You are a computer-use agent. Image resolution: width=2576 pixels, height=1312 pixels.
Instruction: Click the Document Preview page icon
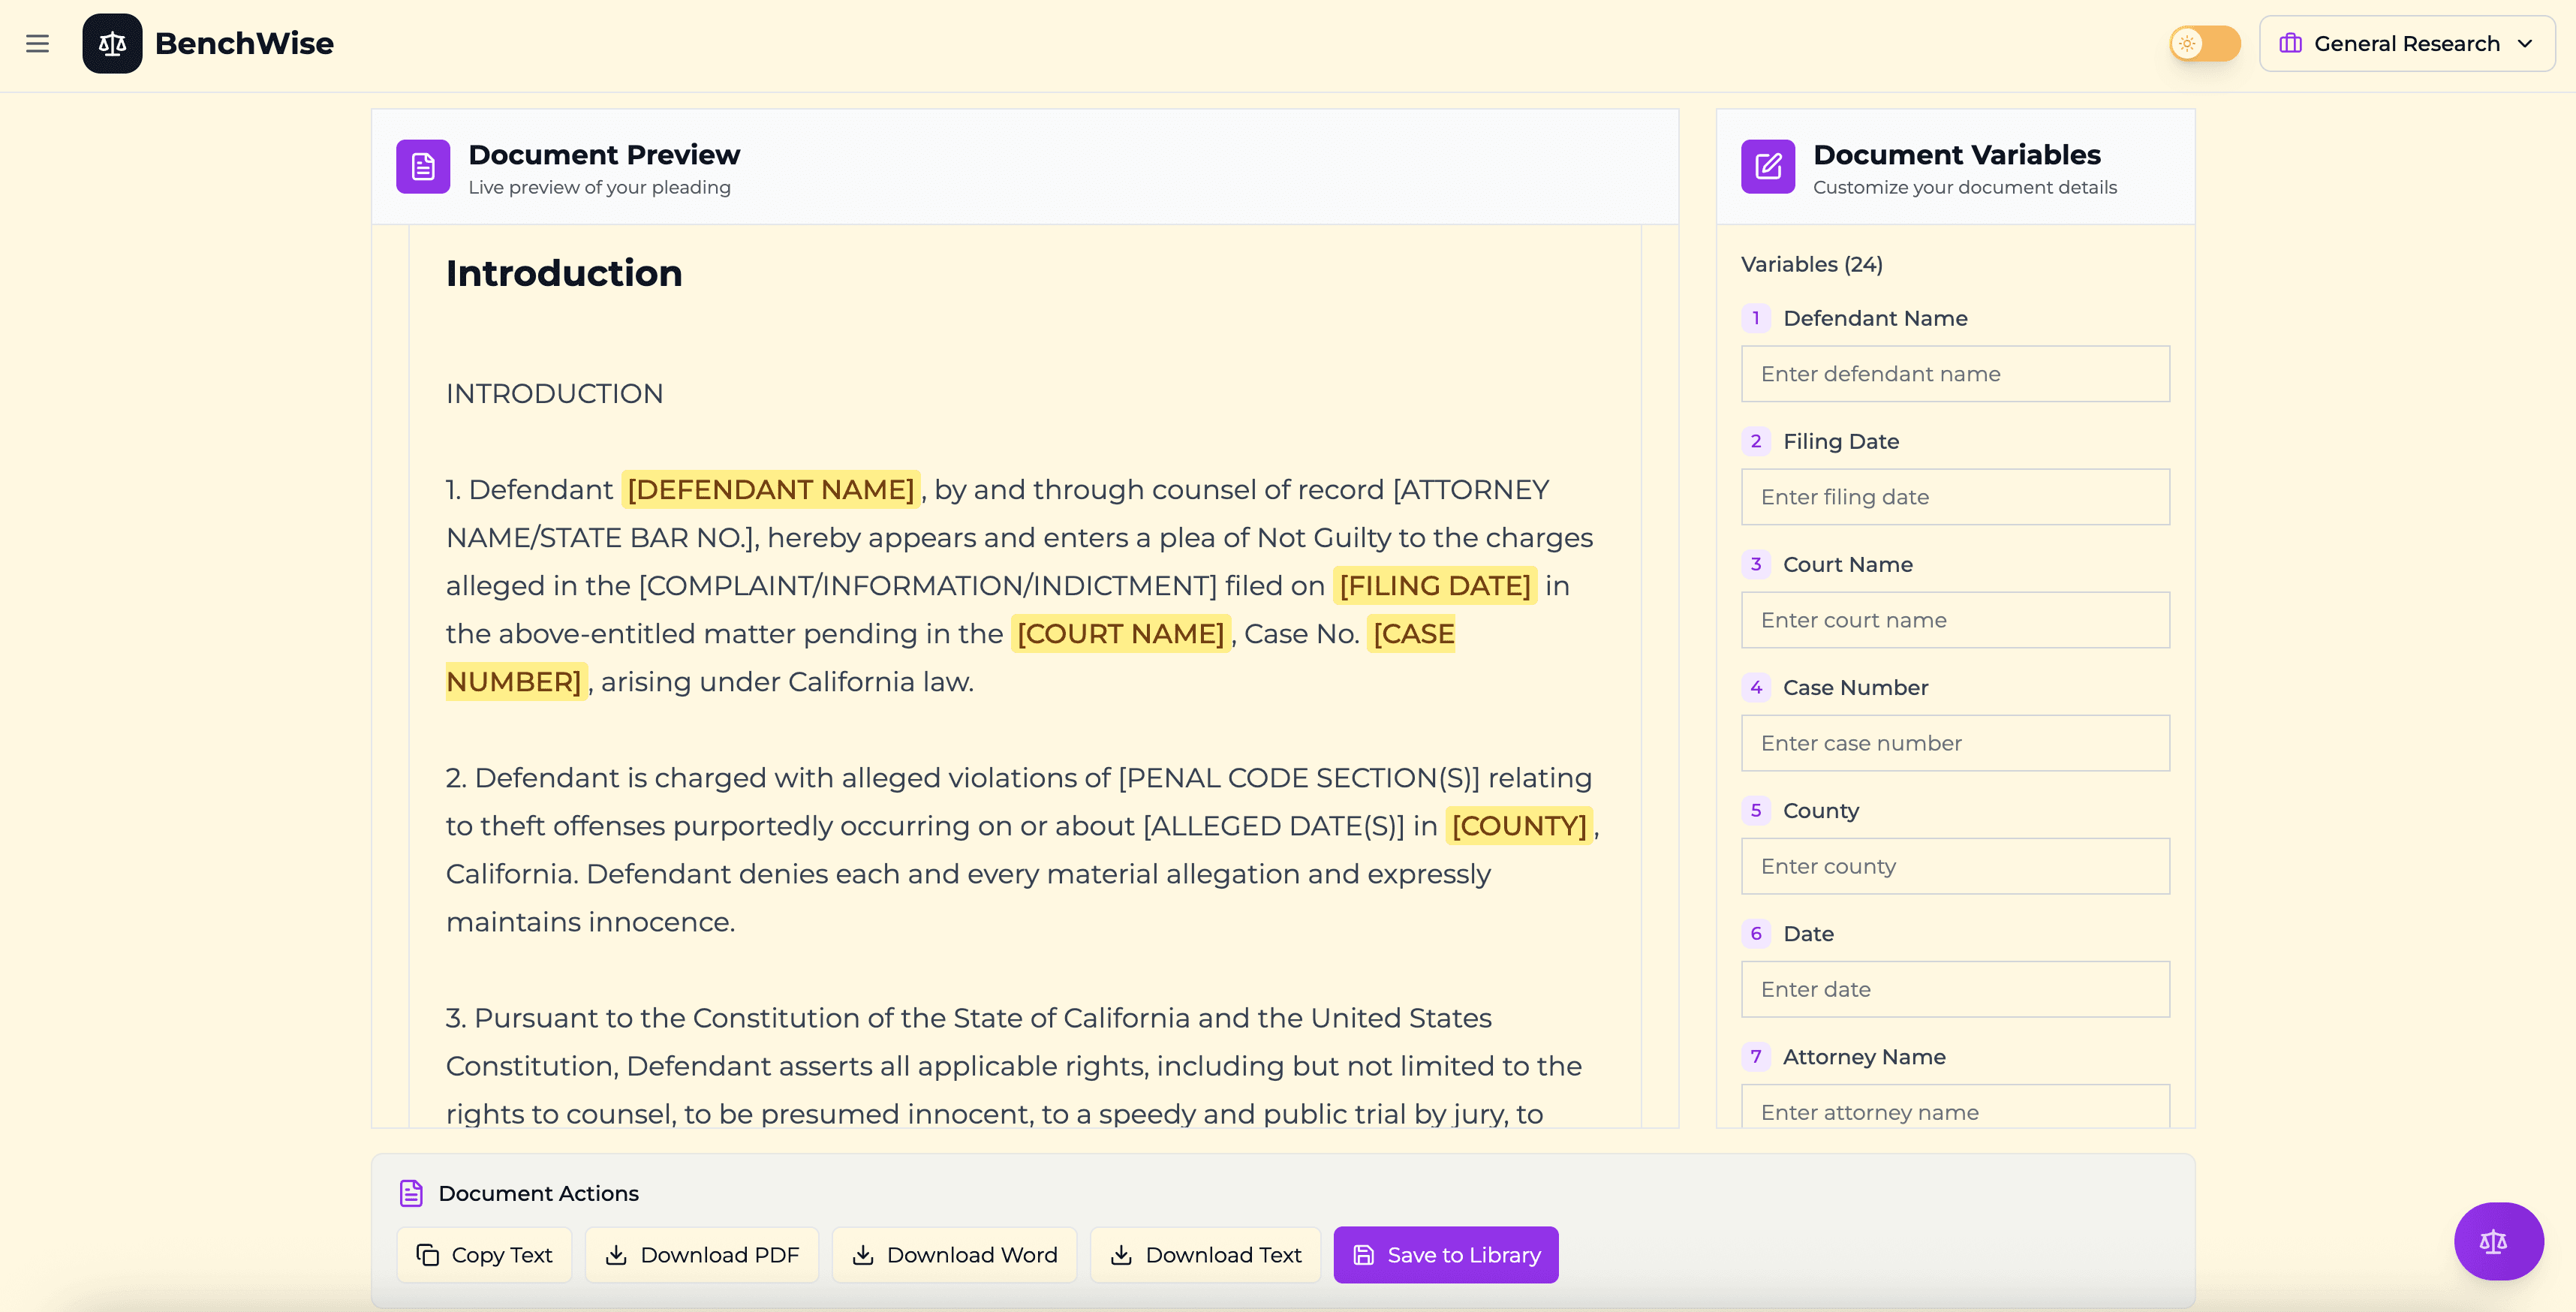click(x=422, y=166)
